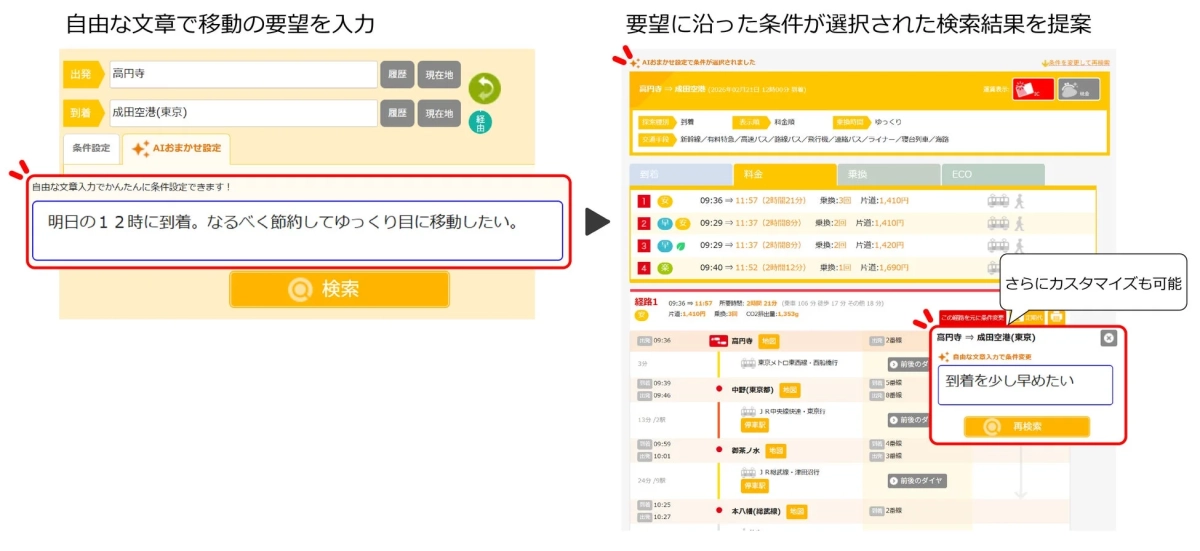Viewport: 1200px width, 551px height.
Task: Select the red IC fare display toggle
Action: 1033,90
